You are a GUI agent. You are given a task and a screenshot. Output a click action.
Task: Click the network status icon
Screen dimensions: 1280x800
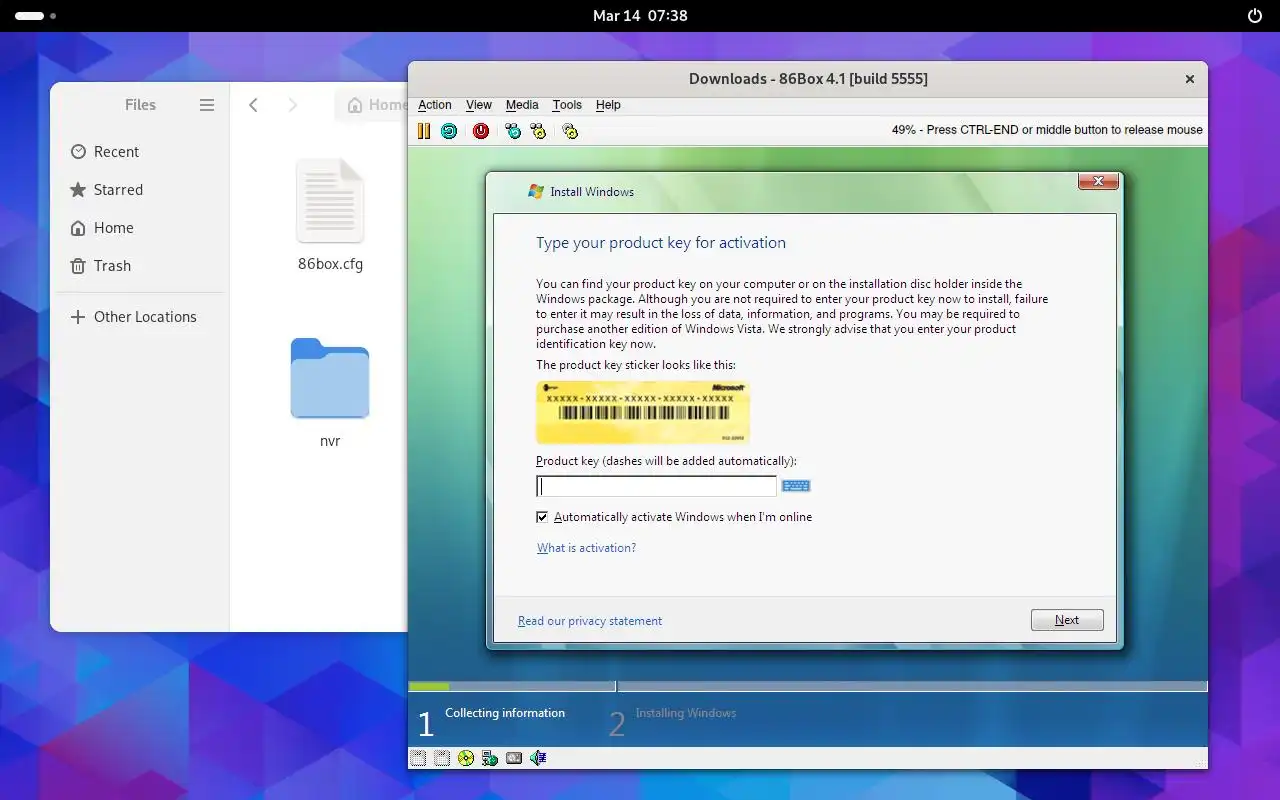pyautogui.click(x=490, y=758)
